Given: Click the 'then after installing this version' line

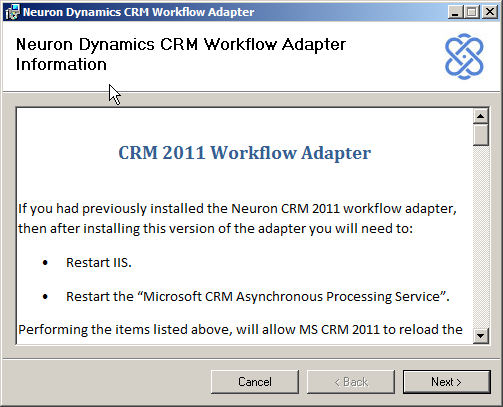Looking at the screenshot, I should [x=215, y=229].
